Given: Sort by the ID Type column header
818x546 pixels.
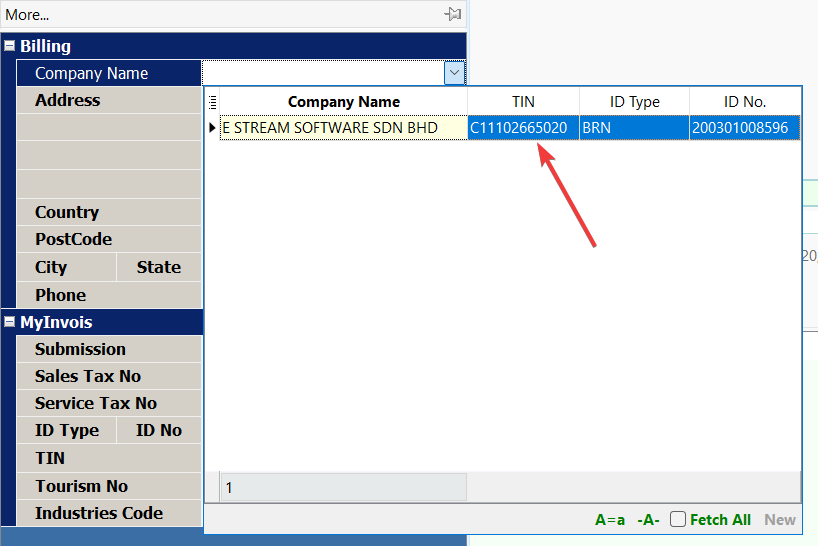Looking at the screenshot, I should pos(634,102).
